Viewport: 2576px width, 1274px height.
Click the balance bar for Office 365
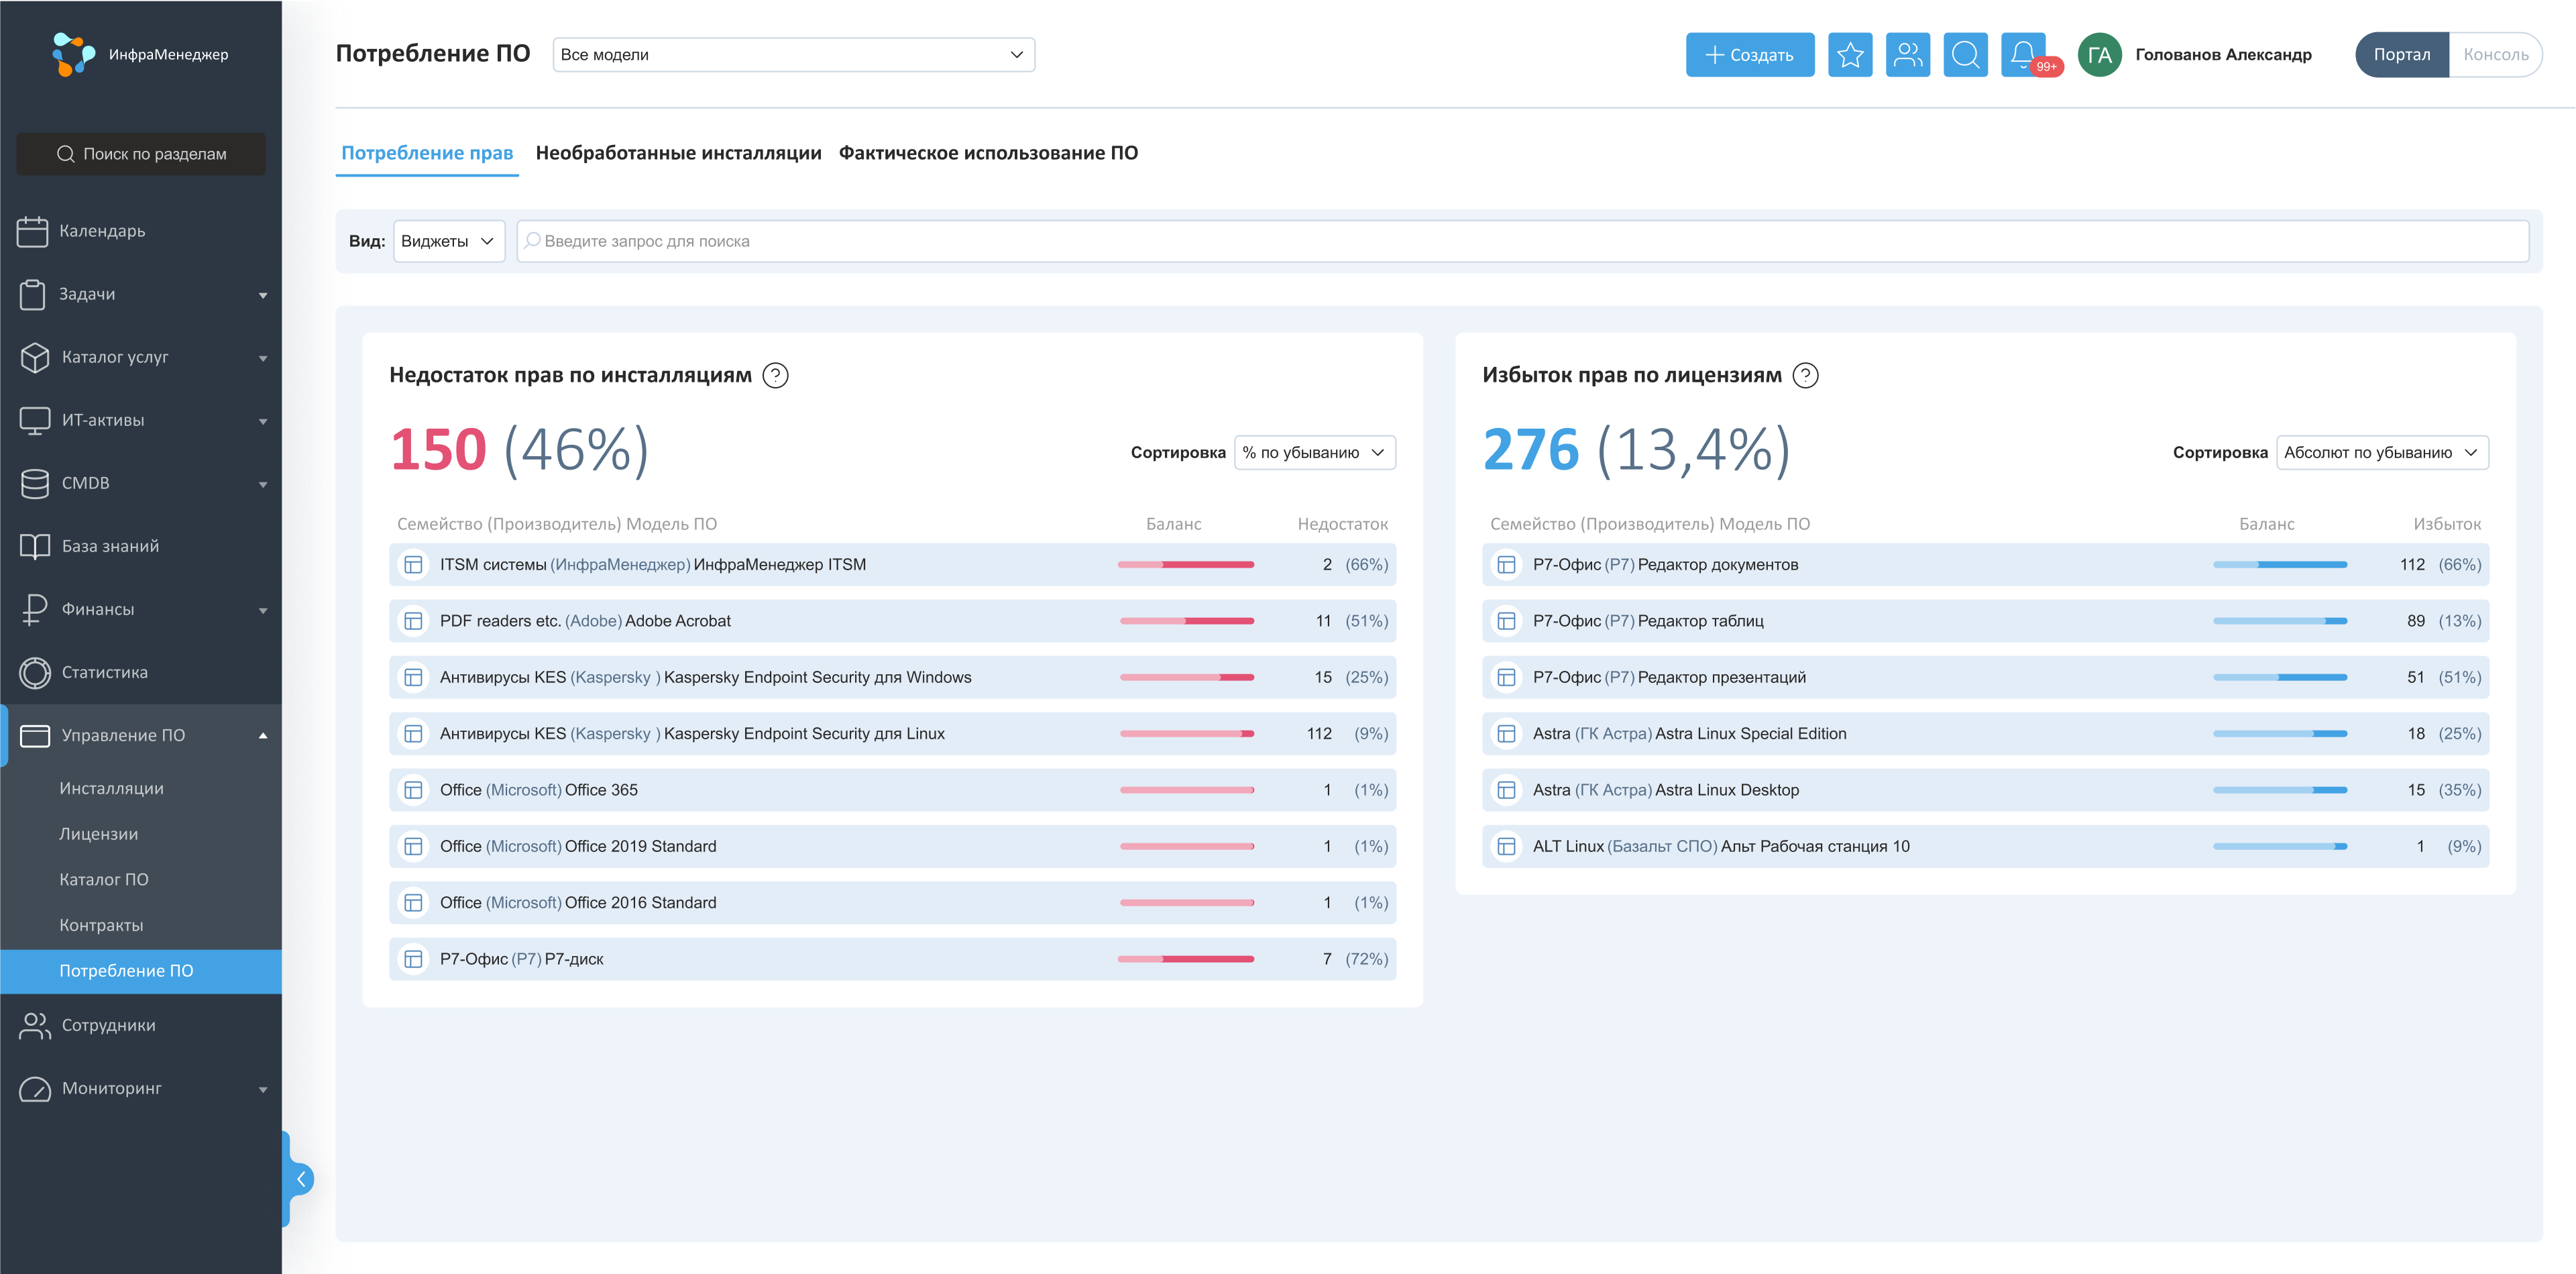[x=1186, y=790]
